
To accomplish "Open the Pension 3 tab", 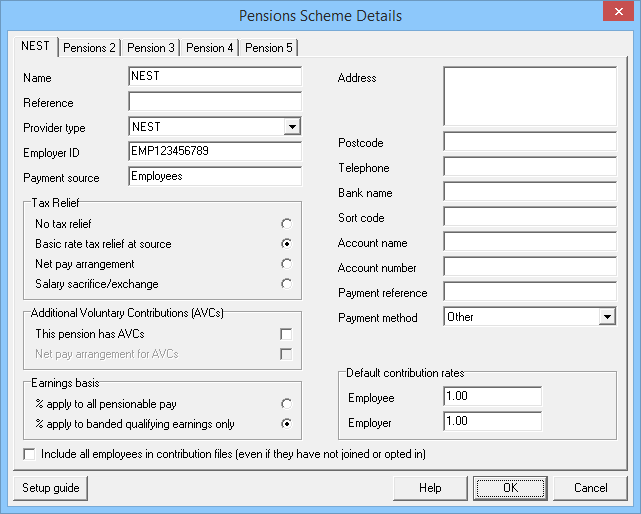I will [150, 48].
